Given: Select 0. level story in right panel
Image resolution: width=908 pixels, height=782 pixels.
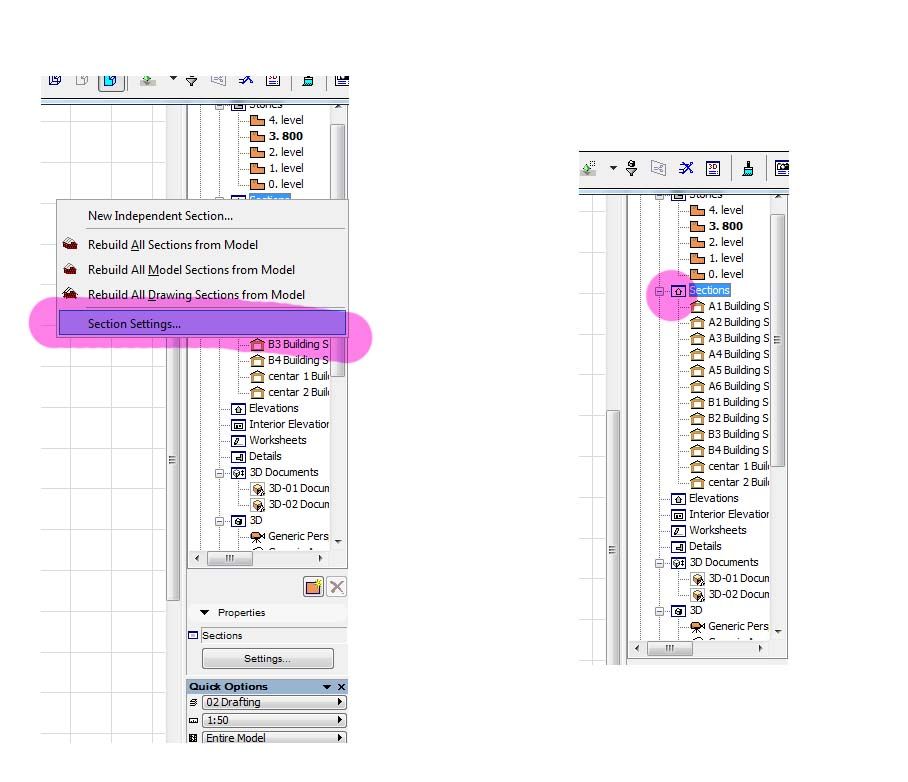Looking at the screenshot, I should coord(726,274).
